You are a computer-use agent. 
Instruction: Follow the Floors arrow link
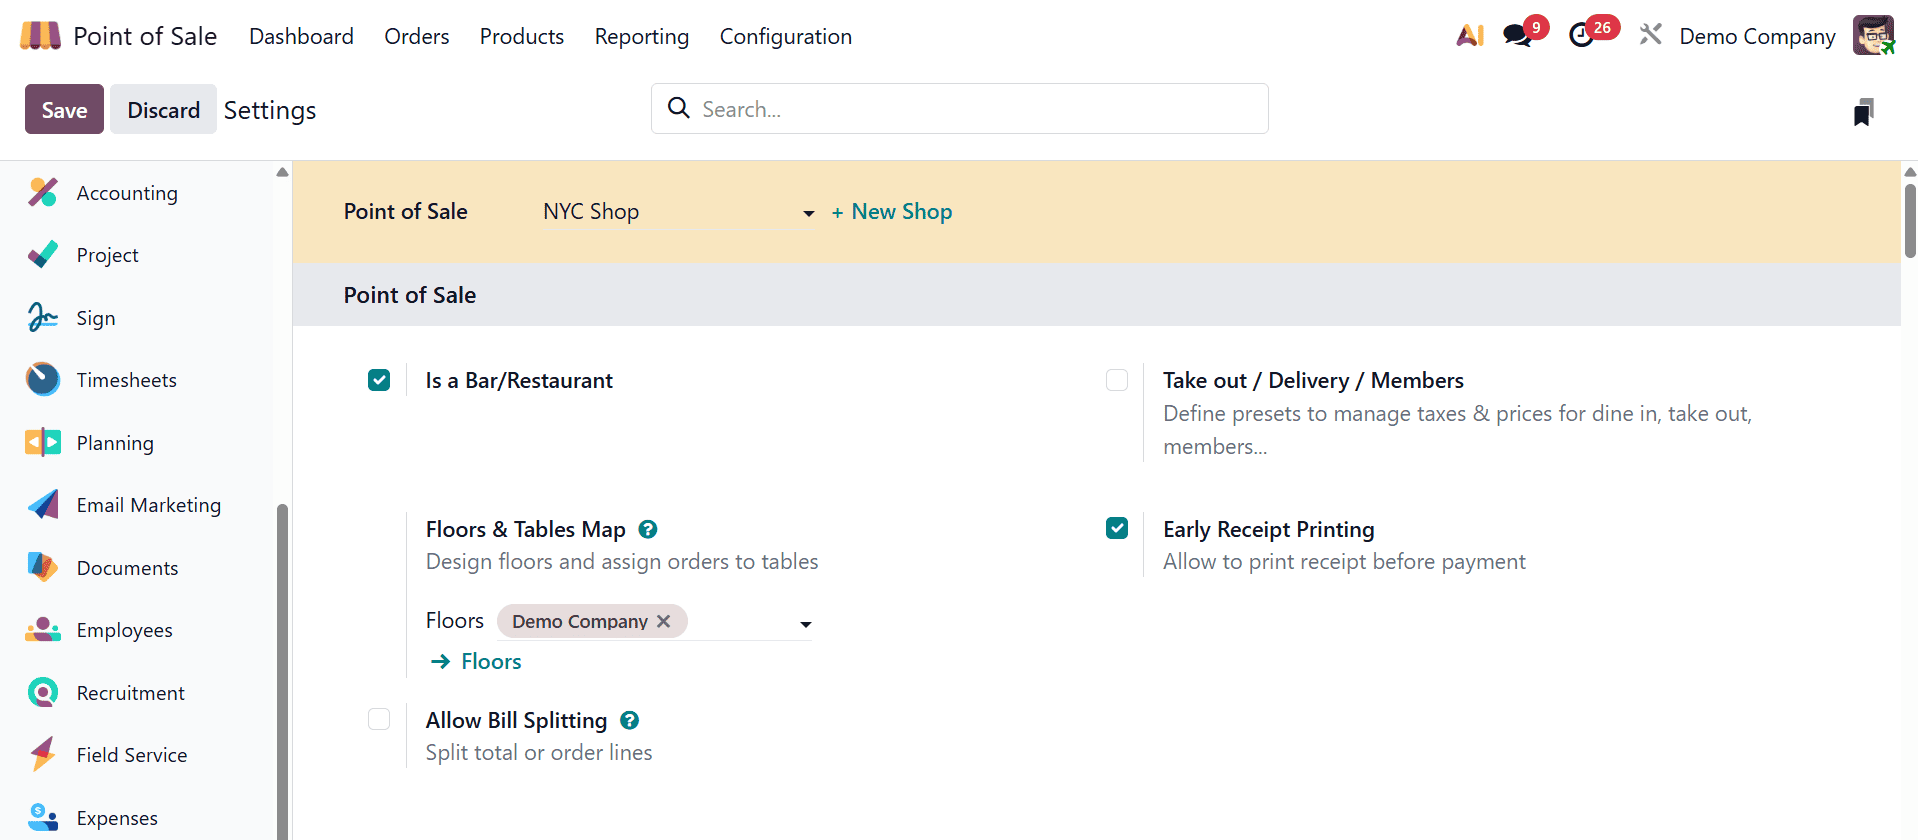click(476, 661)
